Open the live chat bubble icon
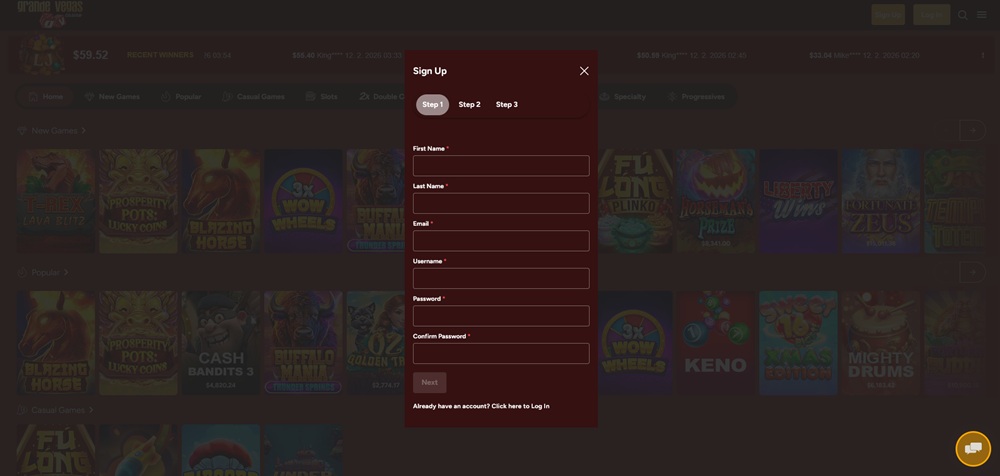1000x476 pixels. (973, 449)
